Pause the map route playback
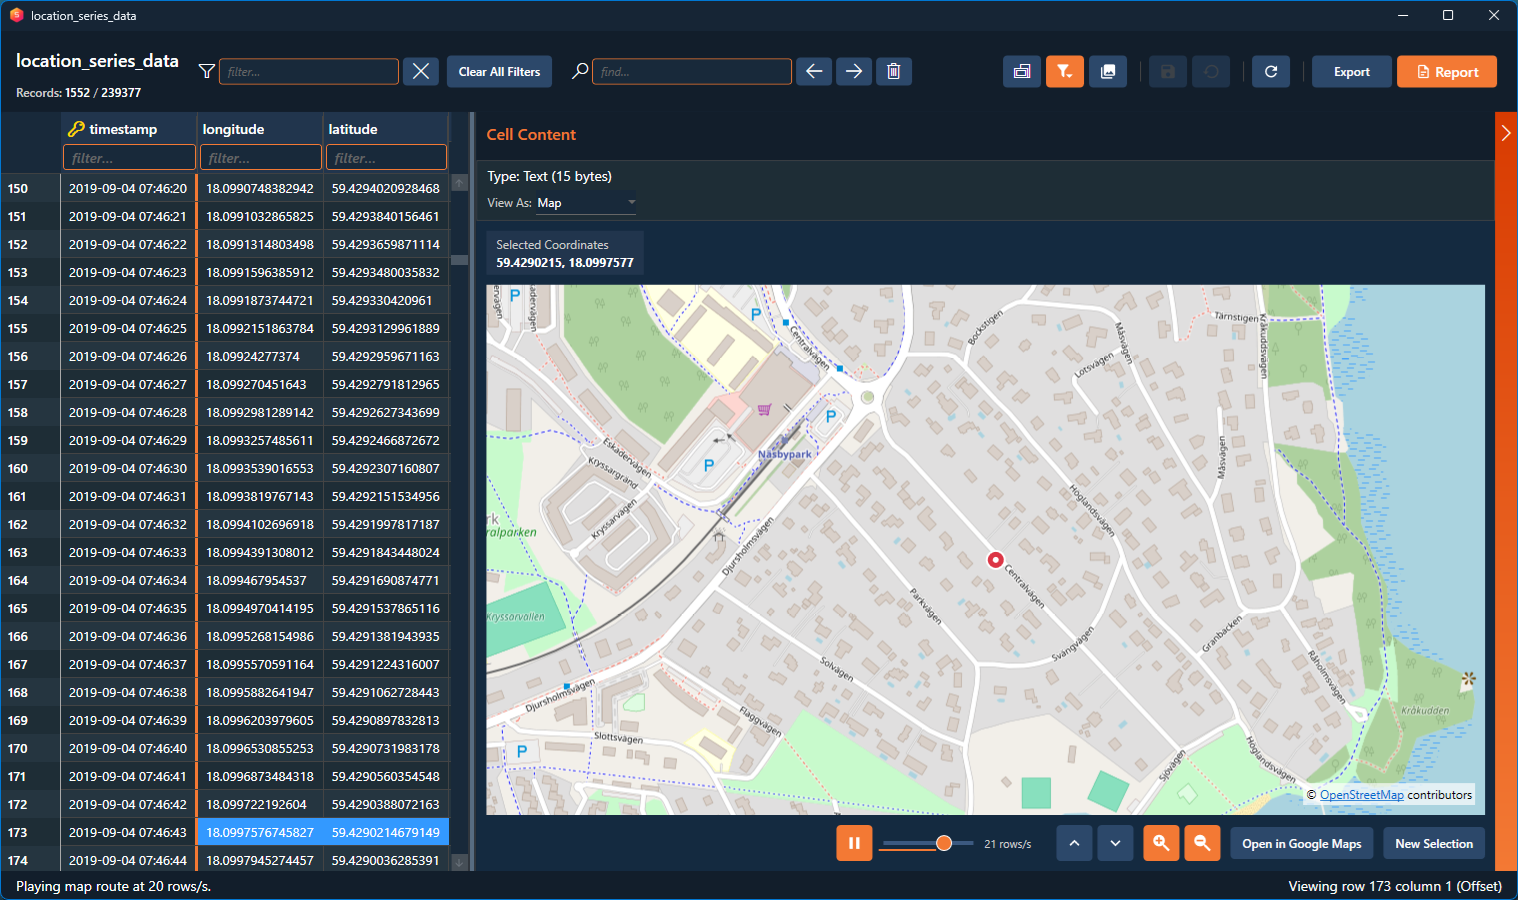The width and height of the screenshot is (1518, 900). [854, 843]
